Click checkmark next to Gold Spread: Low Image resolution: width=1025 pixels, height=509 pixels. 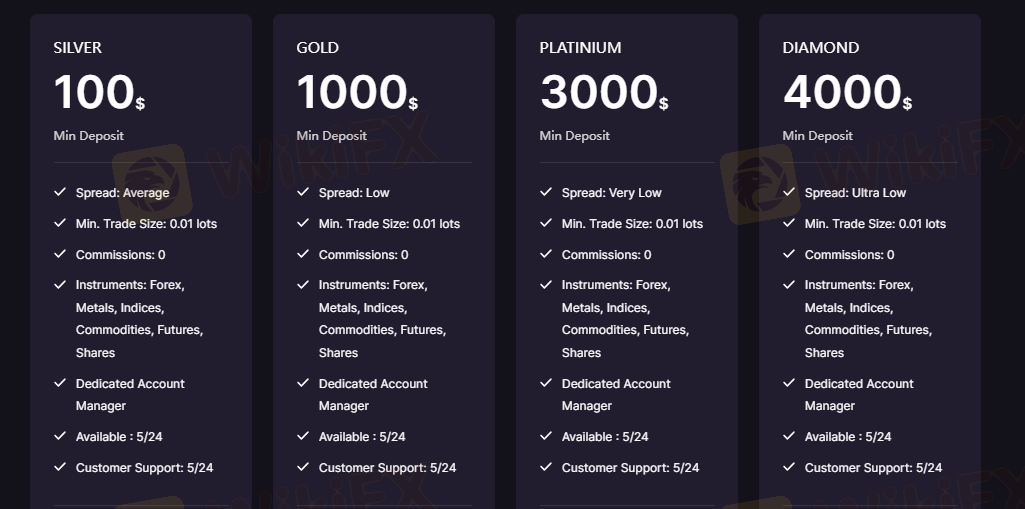303,192
